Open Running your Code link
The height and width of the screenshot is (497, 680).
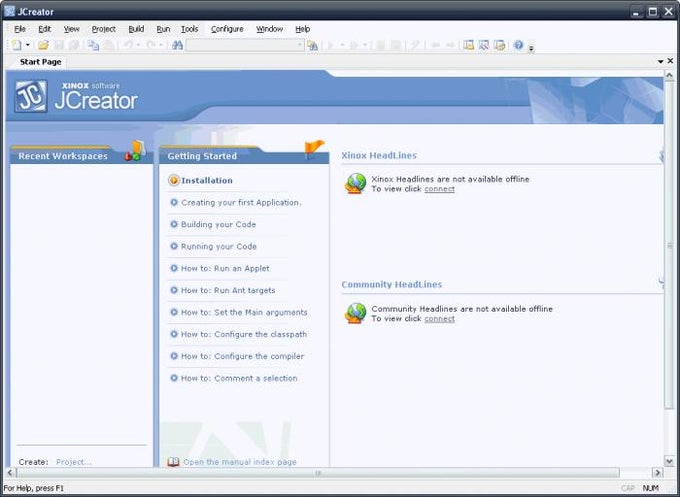219,246
